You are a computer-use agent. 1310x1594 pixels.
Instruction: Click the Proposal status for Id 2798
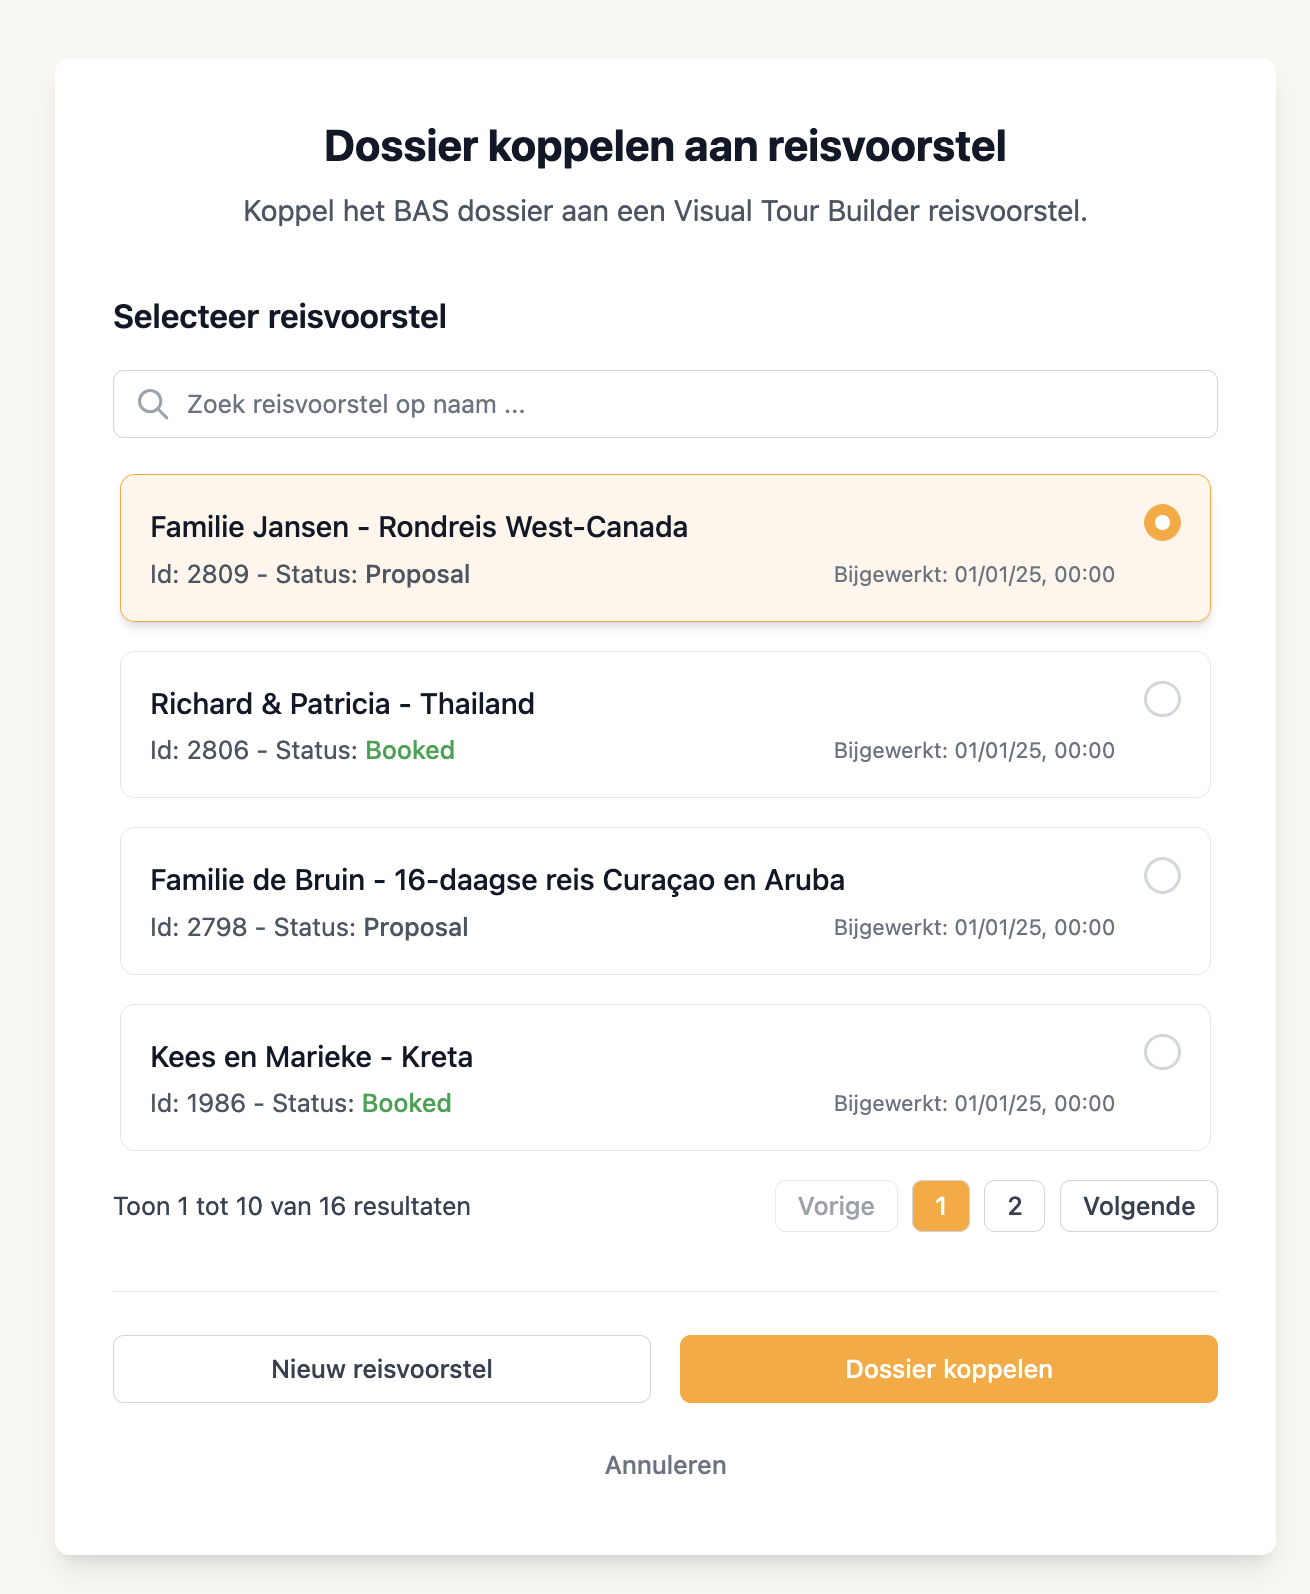[416, 927]
